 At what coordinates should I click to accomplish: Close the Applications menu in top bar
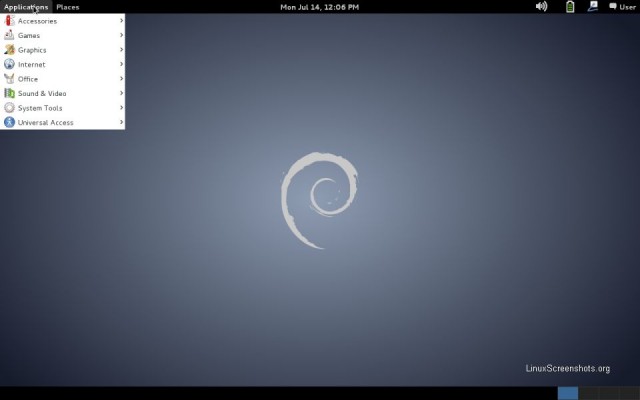coord(26,7)
